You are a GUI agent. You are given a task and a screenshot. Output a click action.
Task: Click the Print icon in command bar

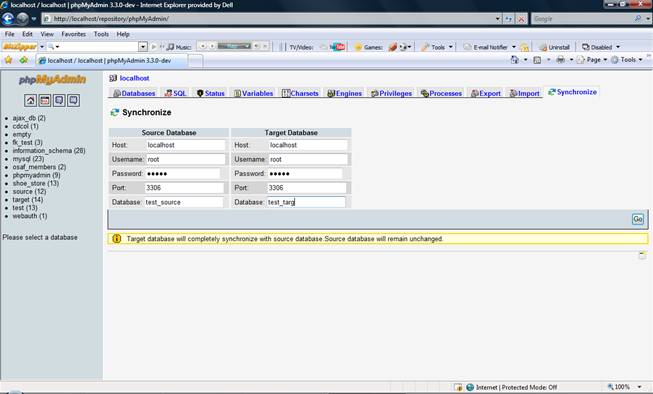[561, 60]
